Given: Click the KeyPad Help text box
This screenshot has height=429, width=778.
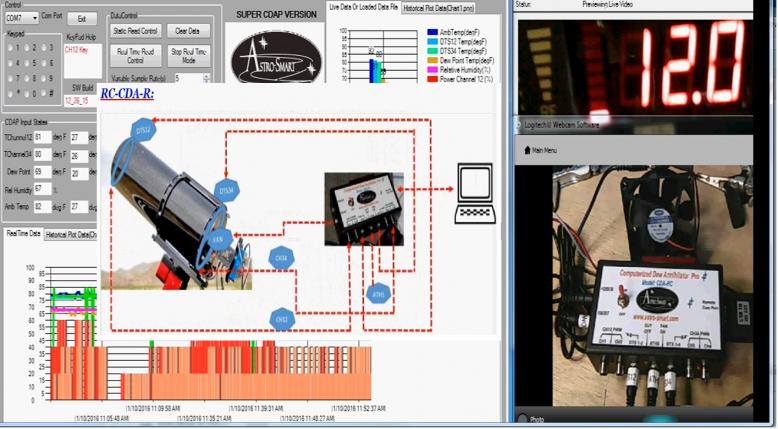Looking at the screenshot, I should pyautogui.click(x=83, y=61).
